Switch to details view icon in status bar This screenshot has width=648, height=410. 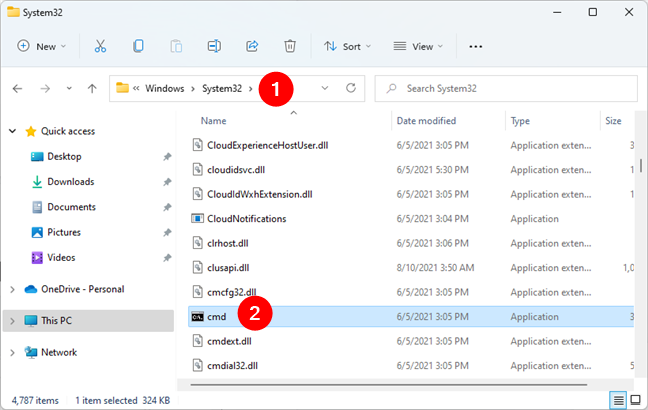(619, 400)
